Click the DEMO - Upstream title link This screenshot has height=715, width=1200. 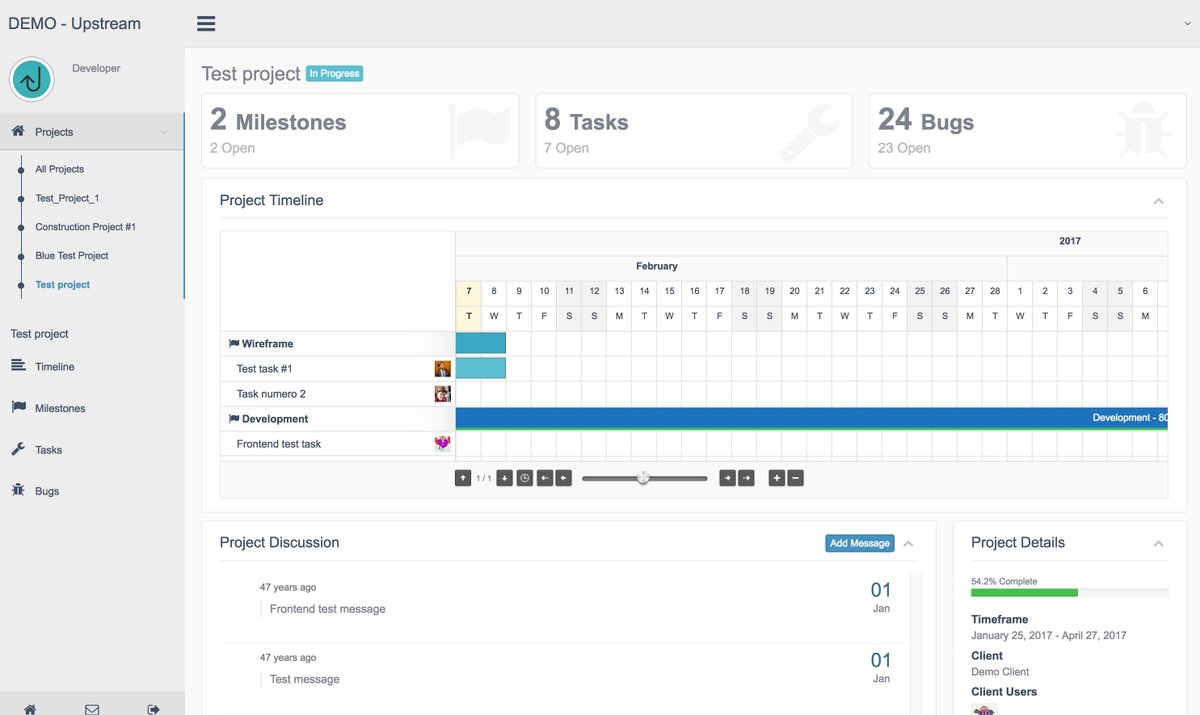click(74, 23)
